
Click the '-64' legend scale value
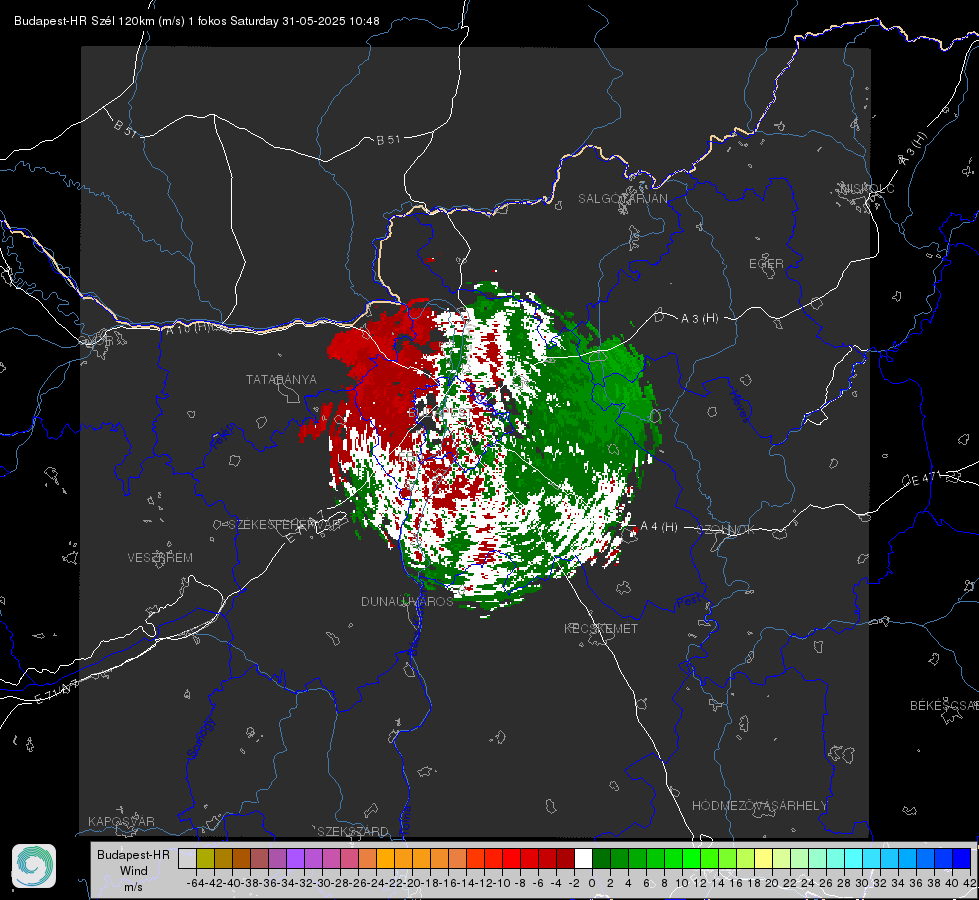tap(195, 883)
